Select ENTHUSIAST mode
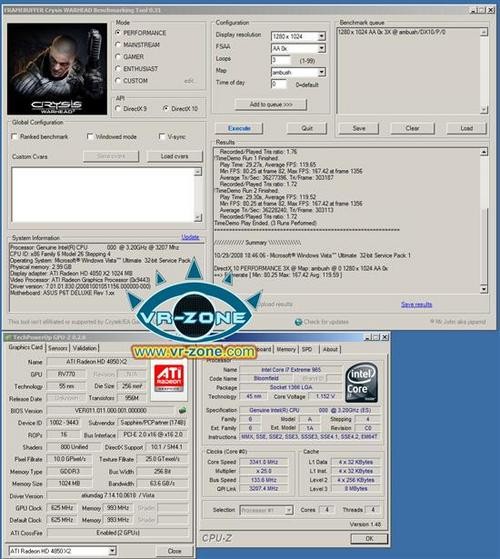 click(118, 69)
